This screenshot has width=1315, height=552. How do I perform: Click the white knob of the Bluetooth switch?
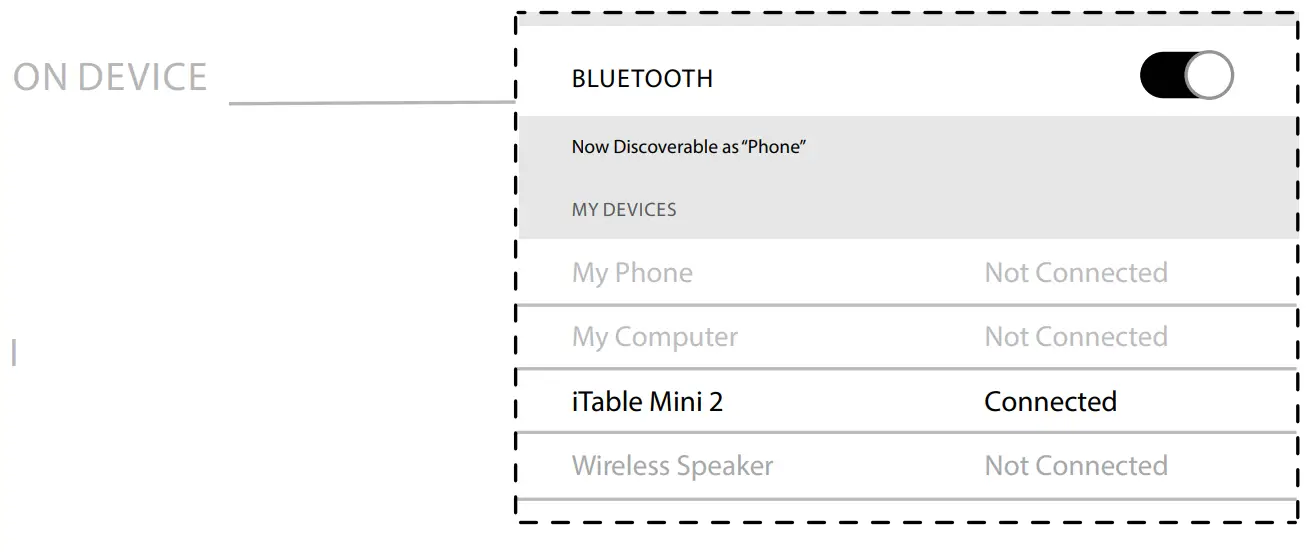pyautogui.click(x=1208, y=76)
